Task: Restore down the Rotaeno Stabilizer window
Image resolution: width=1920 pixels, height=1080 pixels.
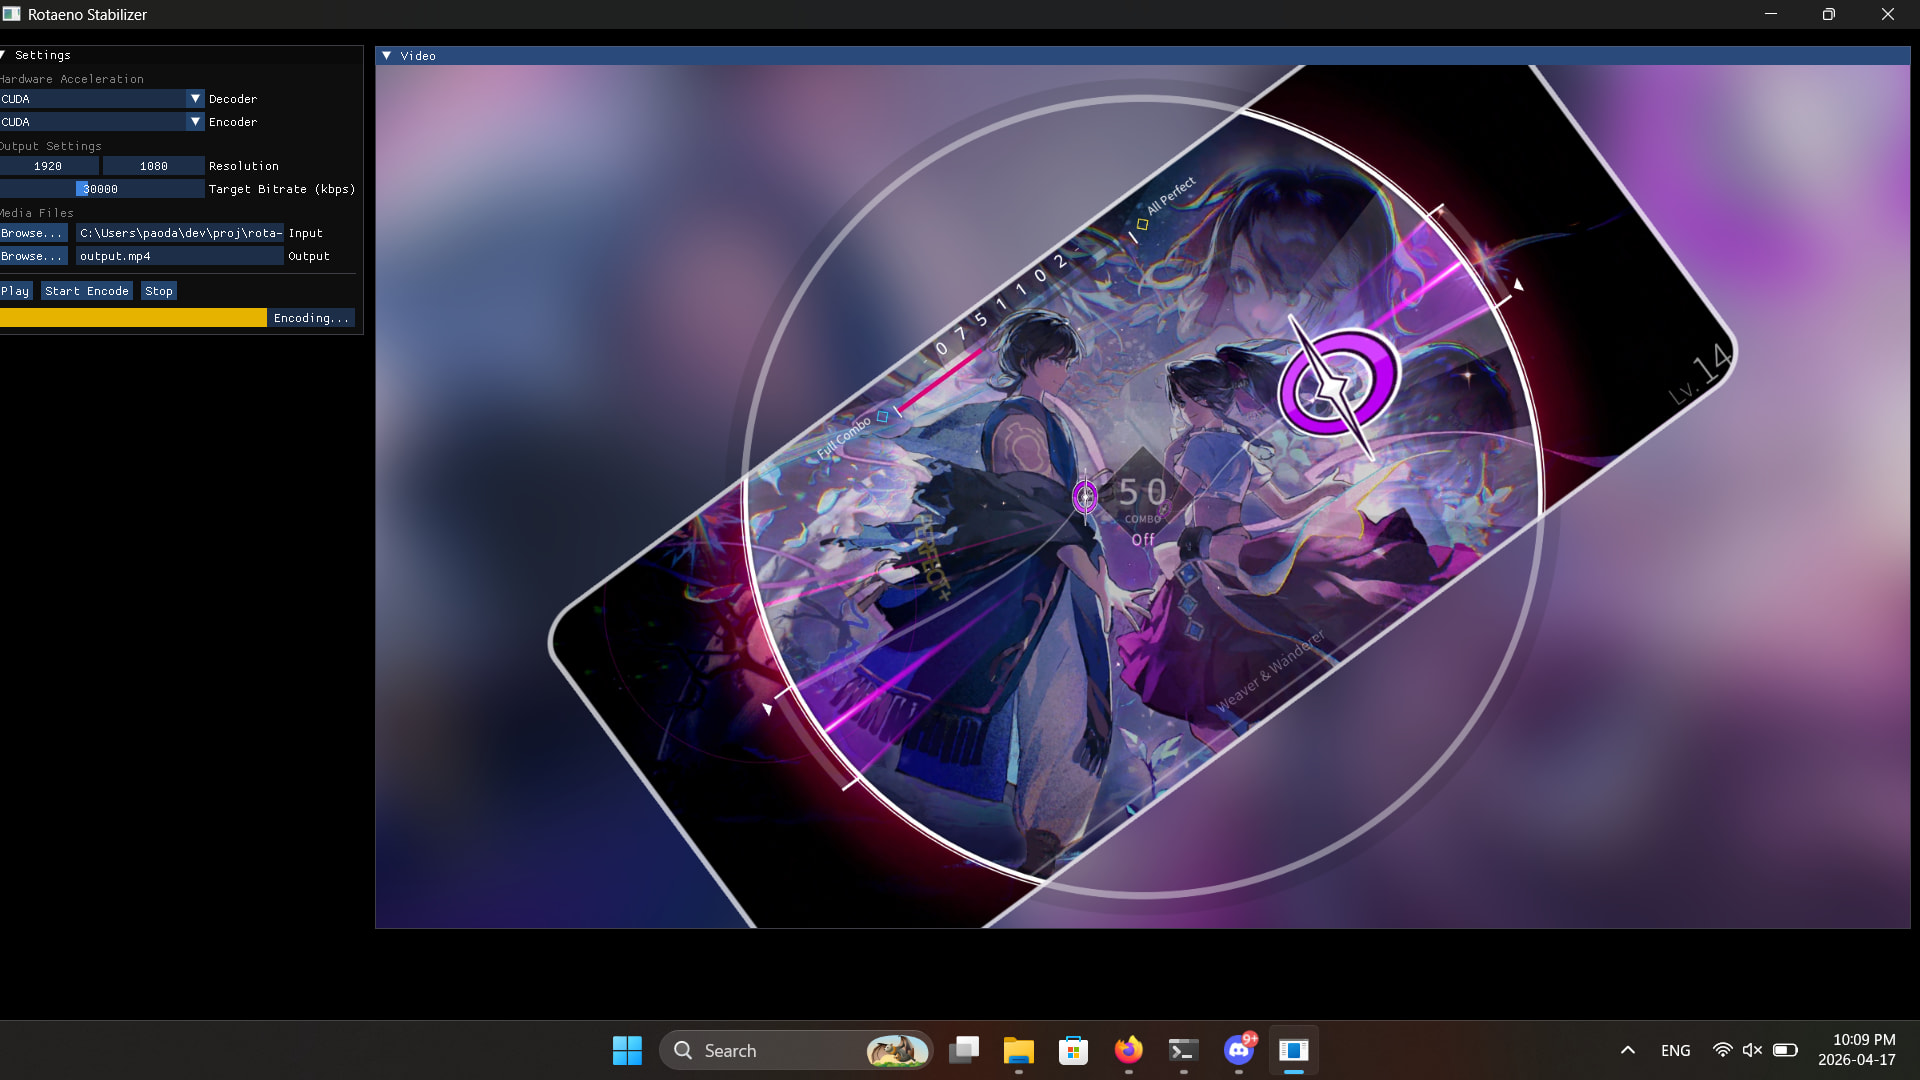Action: [1829, 14]
